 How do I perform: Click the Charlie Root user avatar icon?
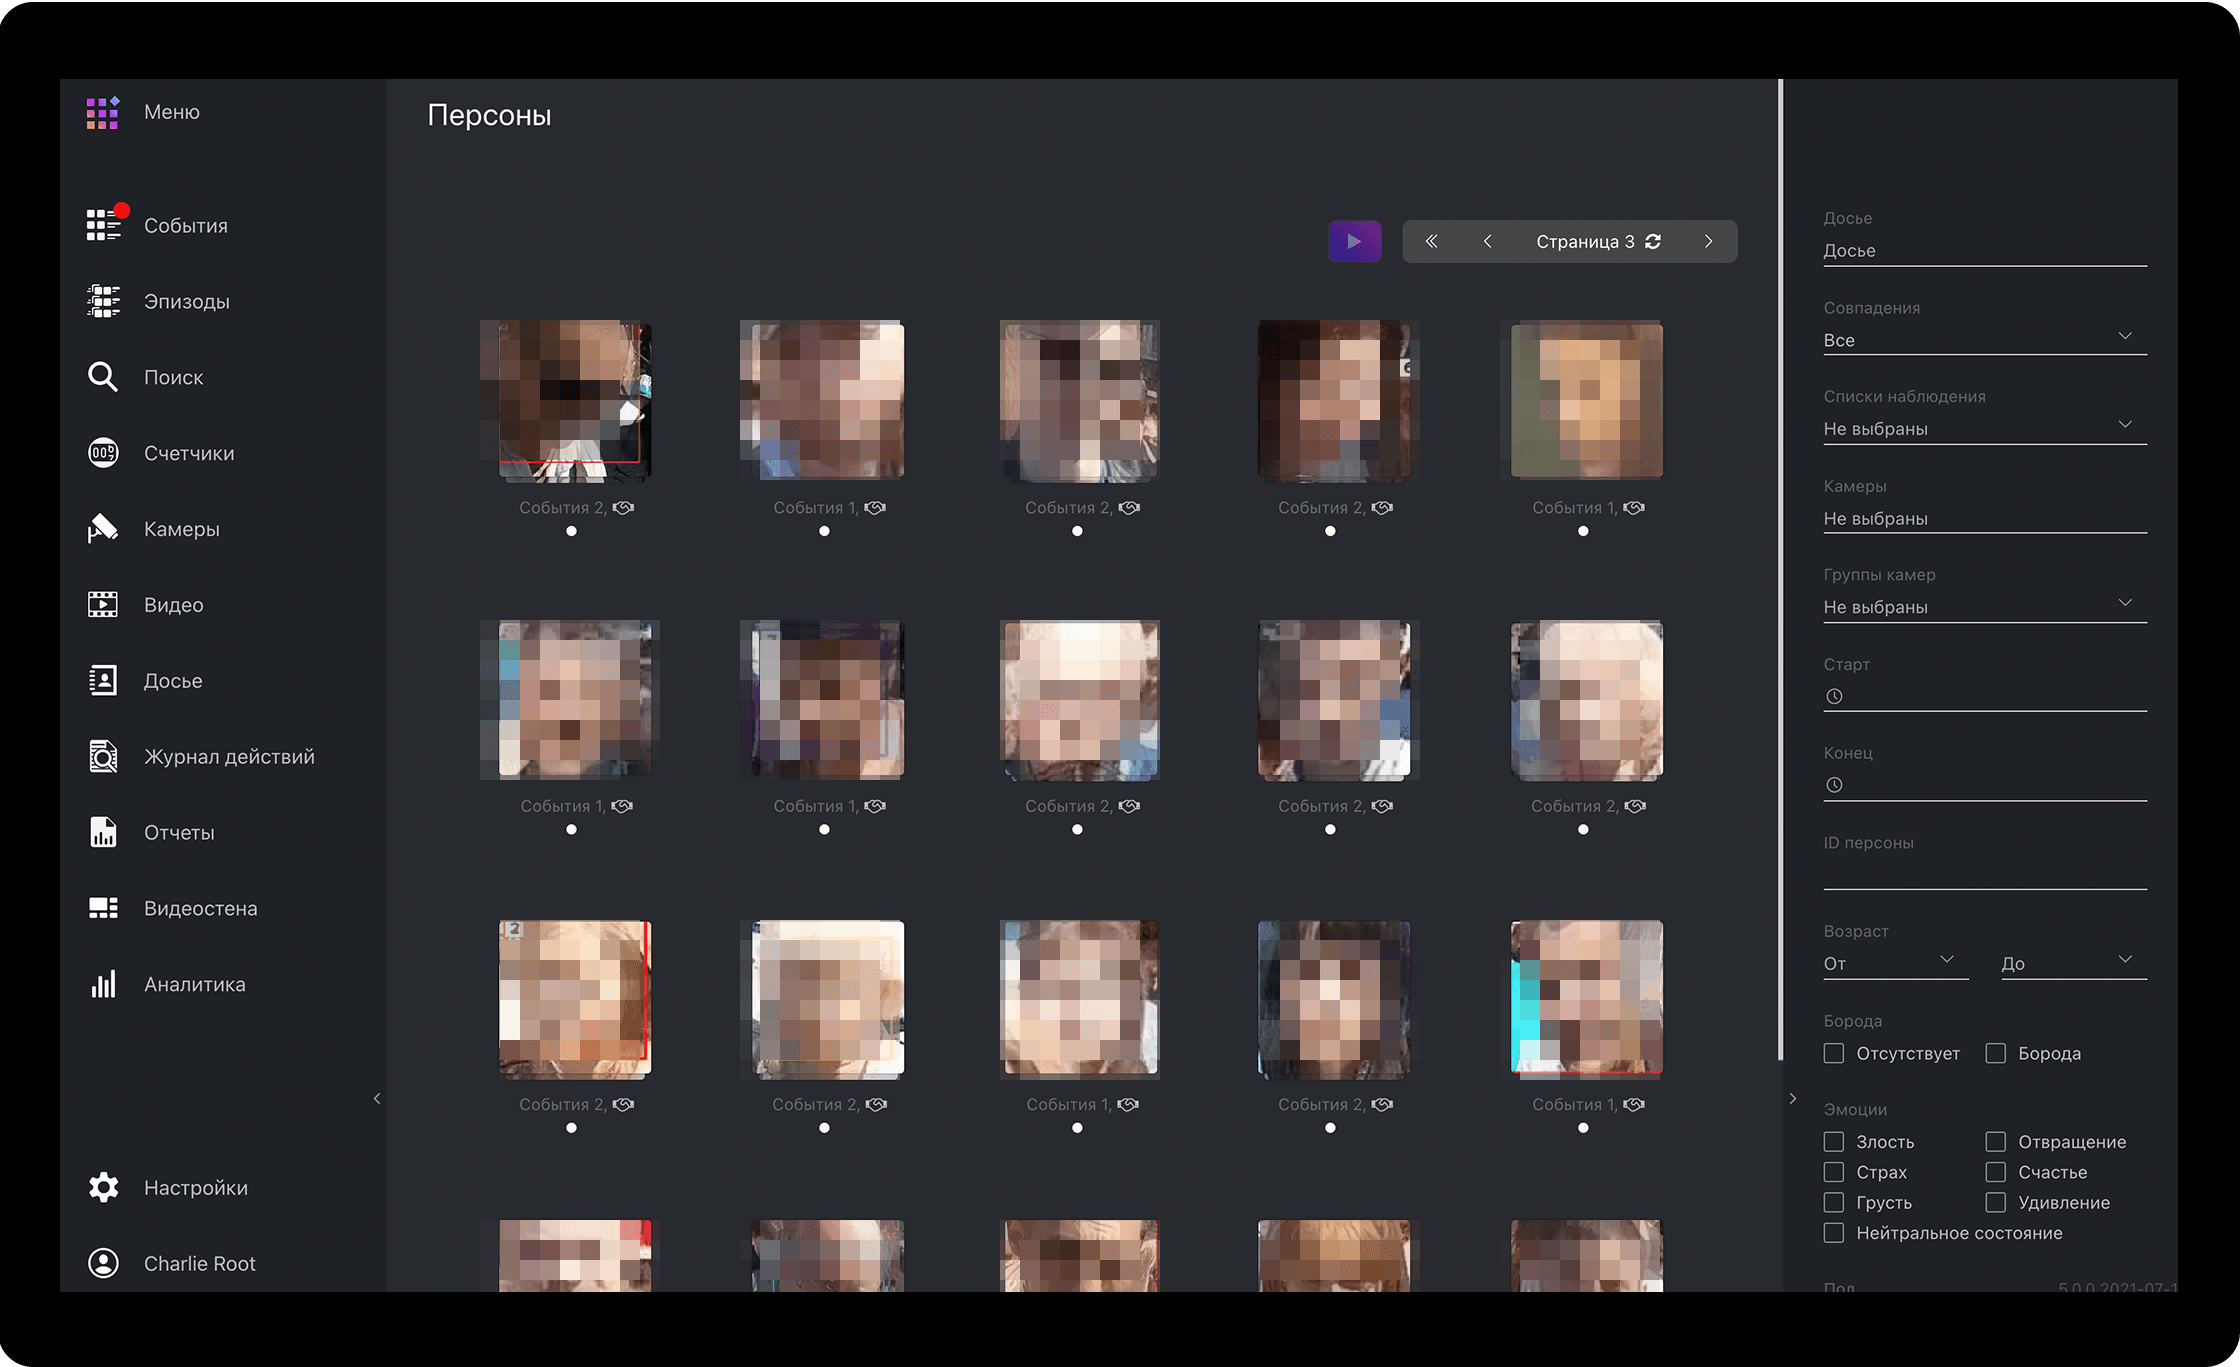103,1263
